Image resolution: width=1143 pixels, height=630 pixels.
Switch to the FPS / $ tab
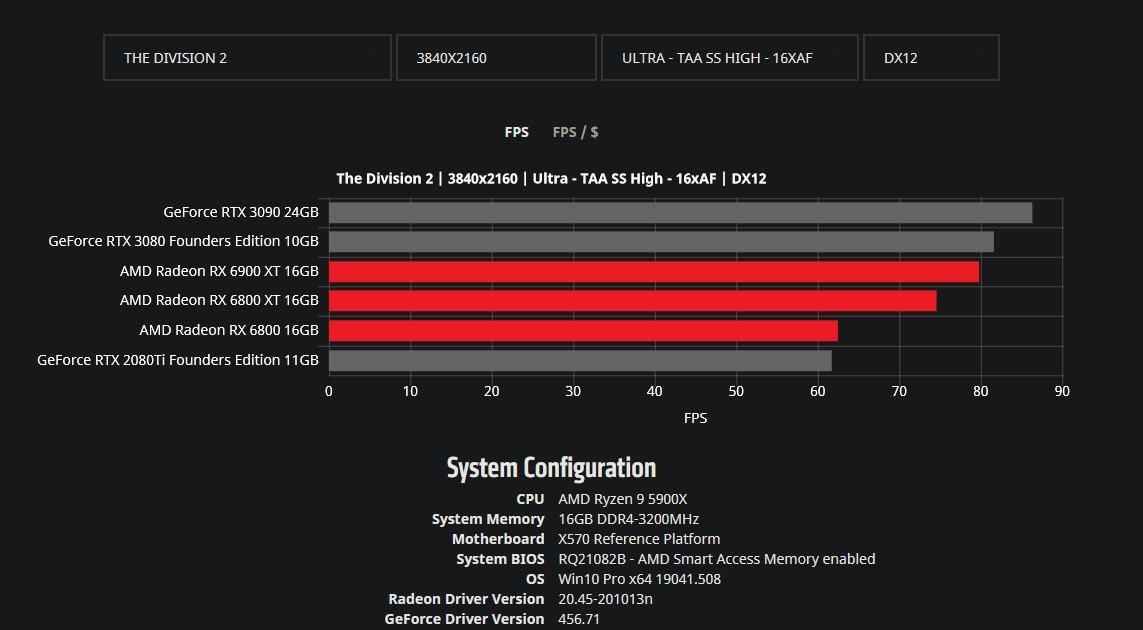[575, 132]
